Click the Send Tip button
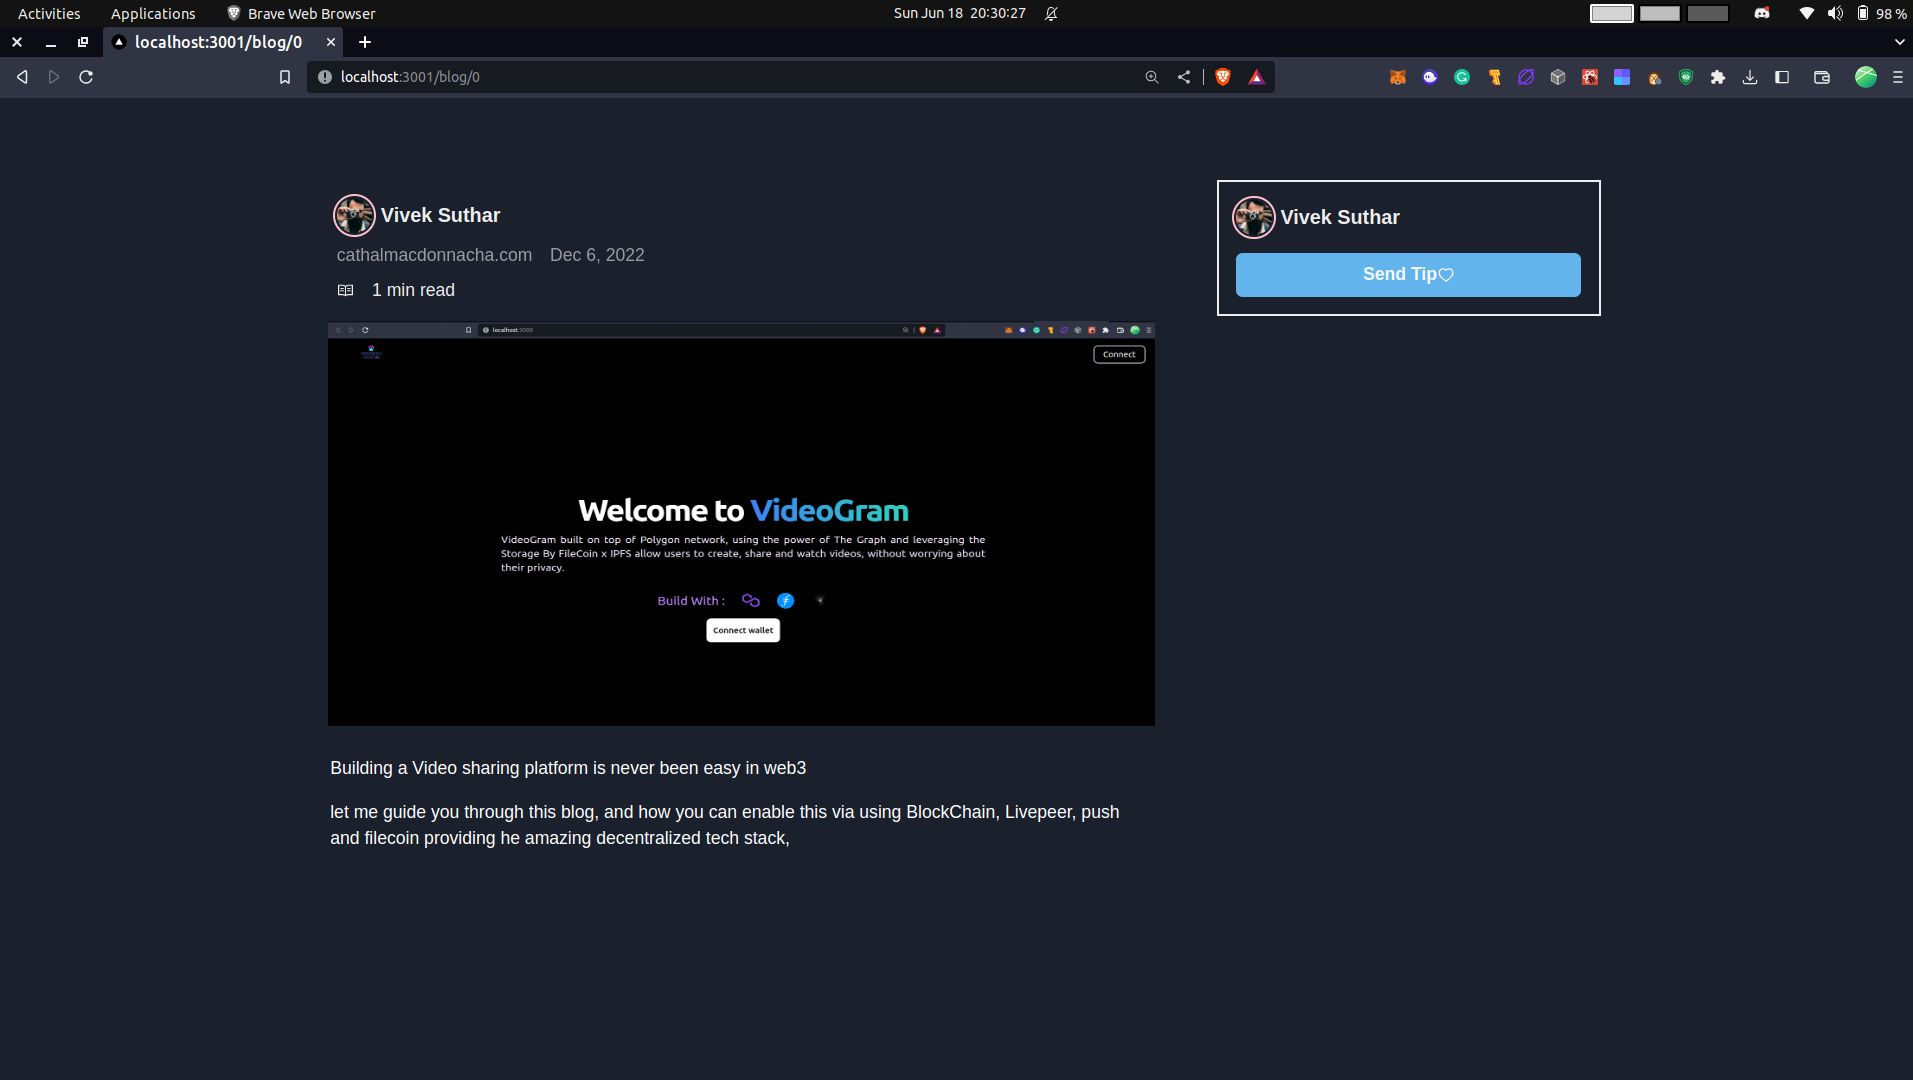 point(1408,275)
